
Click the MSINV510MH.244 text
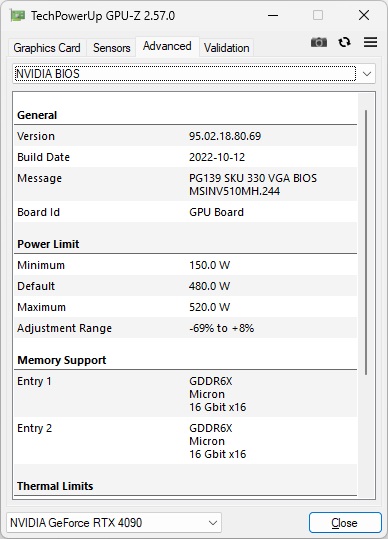[x=234, y=191]
